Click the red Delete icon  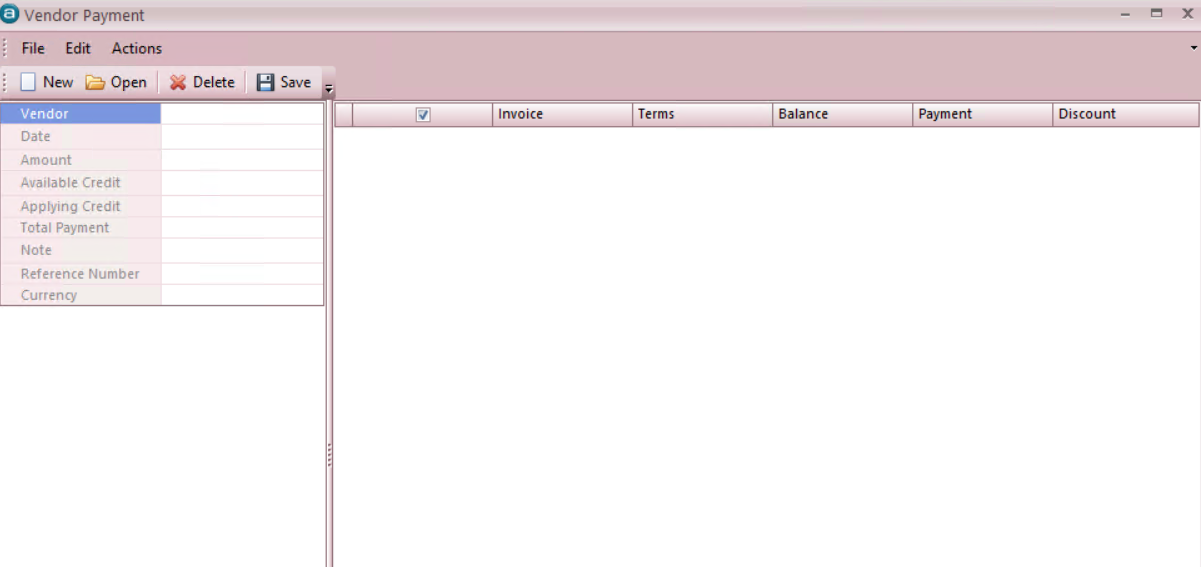(178, 83)
